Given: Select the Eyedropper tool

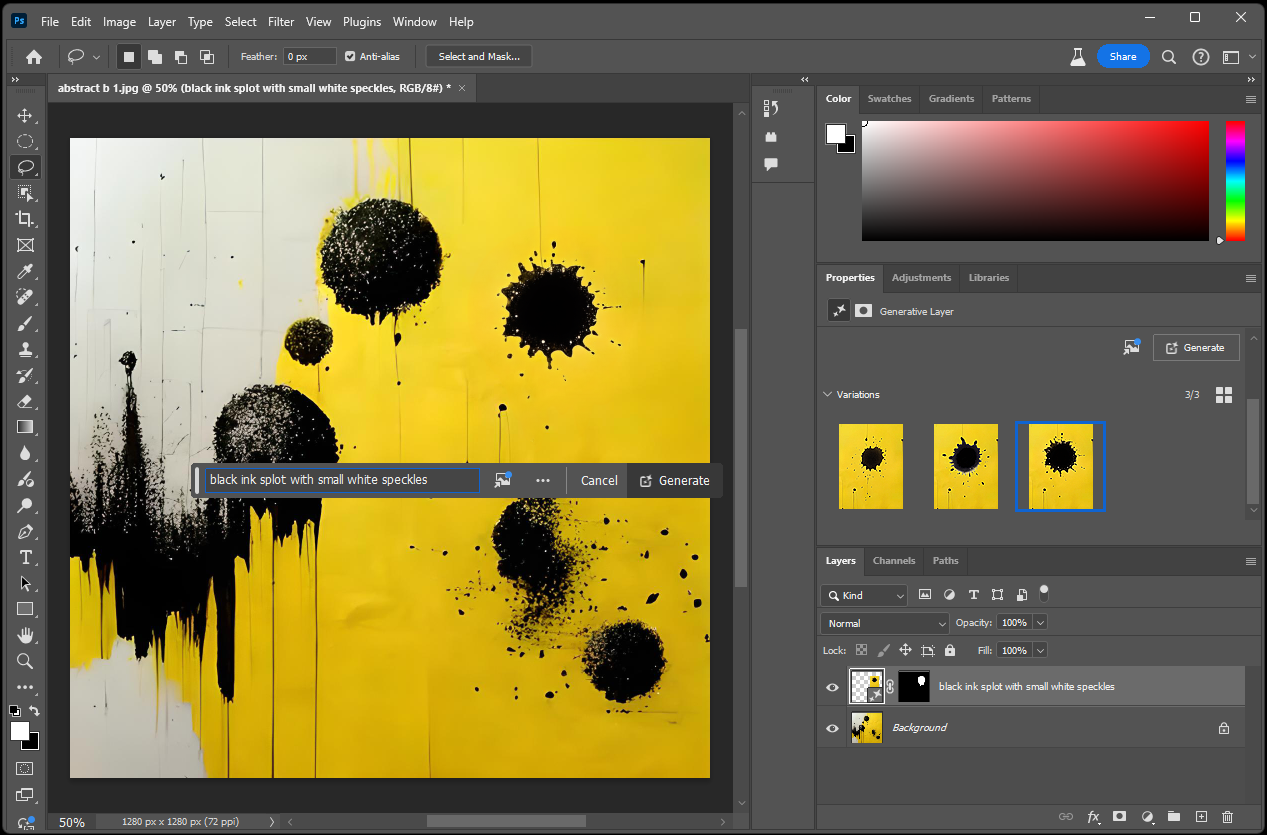Looking at the screenshot, I should 25,271.
